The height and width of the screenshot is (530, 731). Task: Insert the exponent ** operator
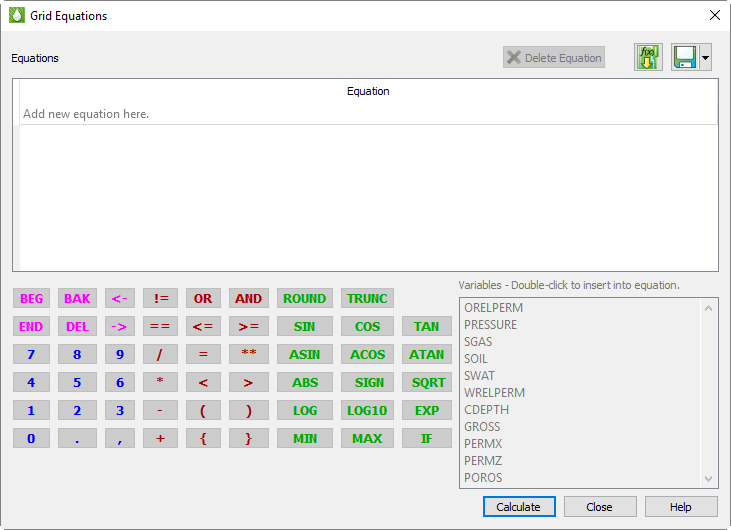point(249,354)
